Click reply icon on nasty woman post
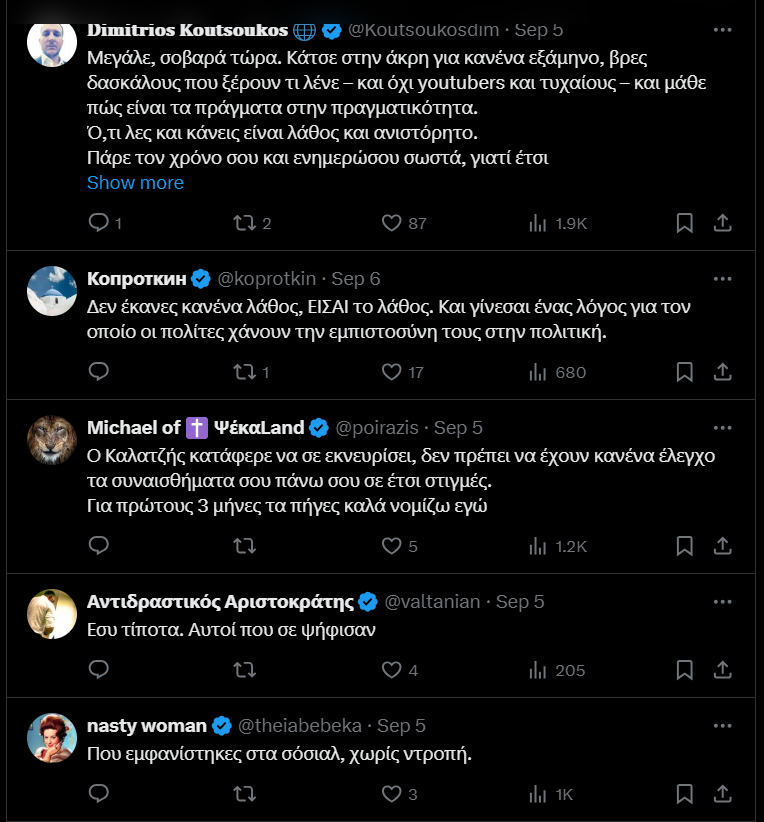764x822 pixels. click(99, 794)
